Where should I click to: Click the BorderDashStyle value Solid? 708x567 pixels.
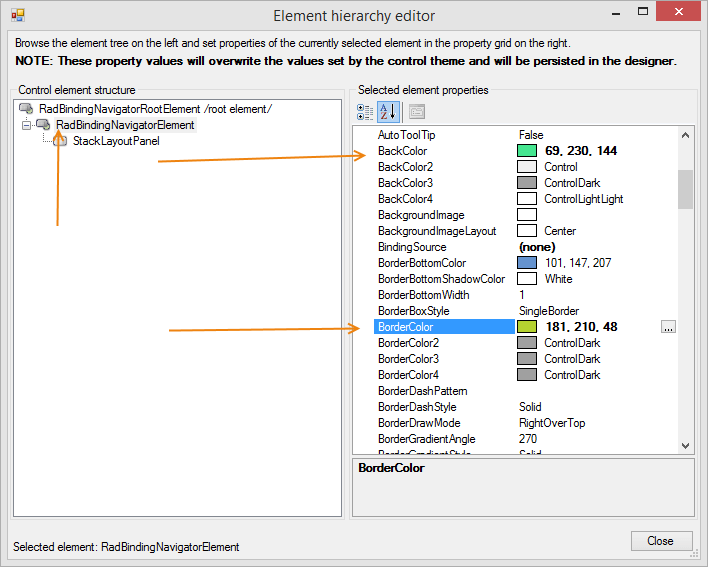(x=530, y=407)
